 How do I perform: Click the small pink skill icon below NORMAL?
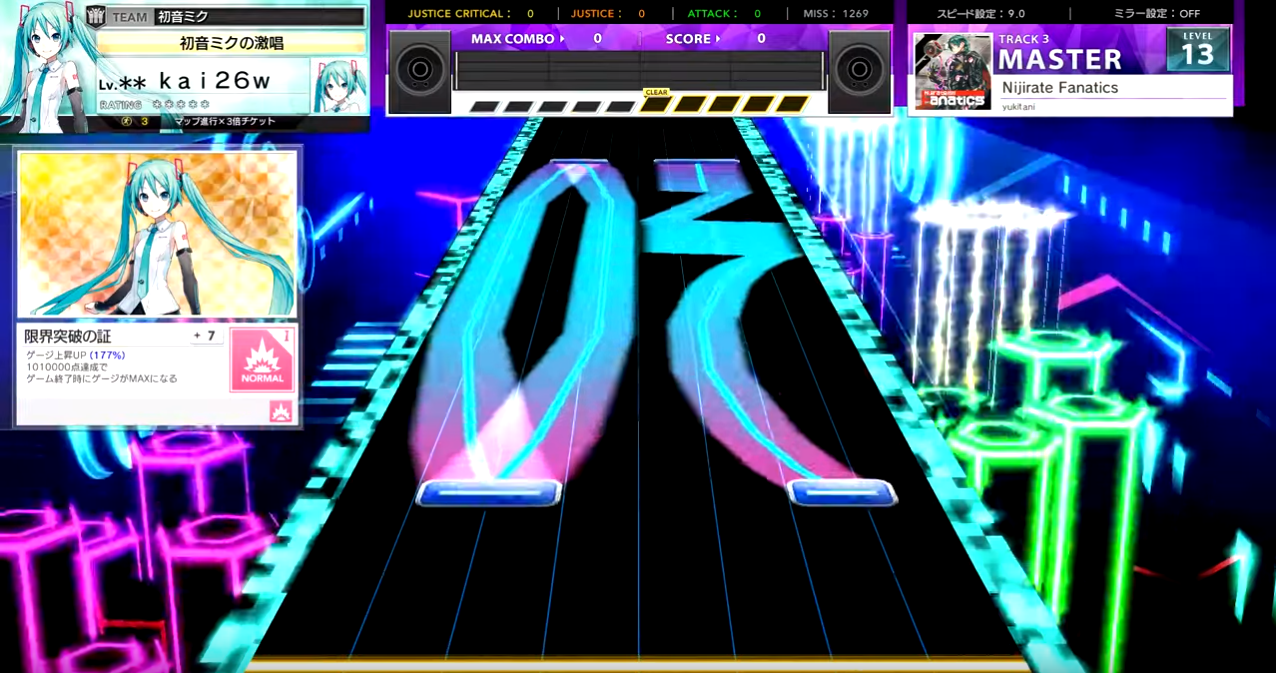click(x=281, y=411)
